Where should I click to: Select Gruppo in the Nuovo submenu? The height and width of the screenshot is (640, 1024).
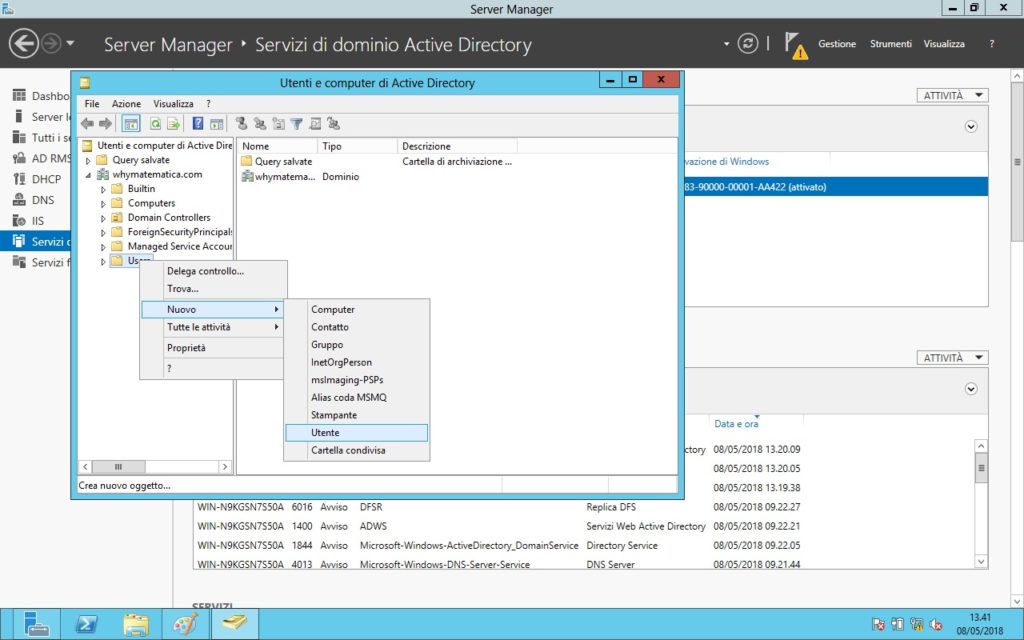click(357, 345)
